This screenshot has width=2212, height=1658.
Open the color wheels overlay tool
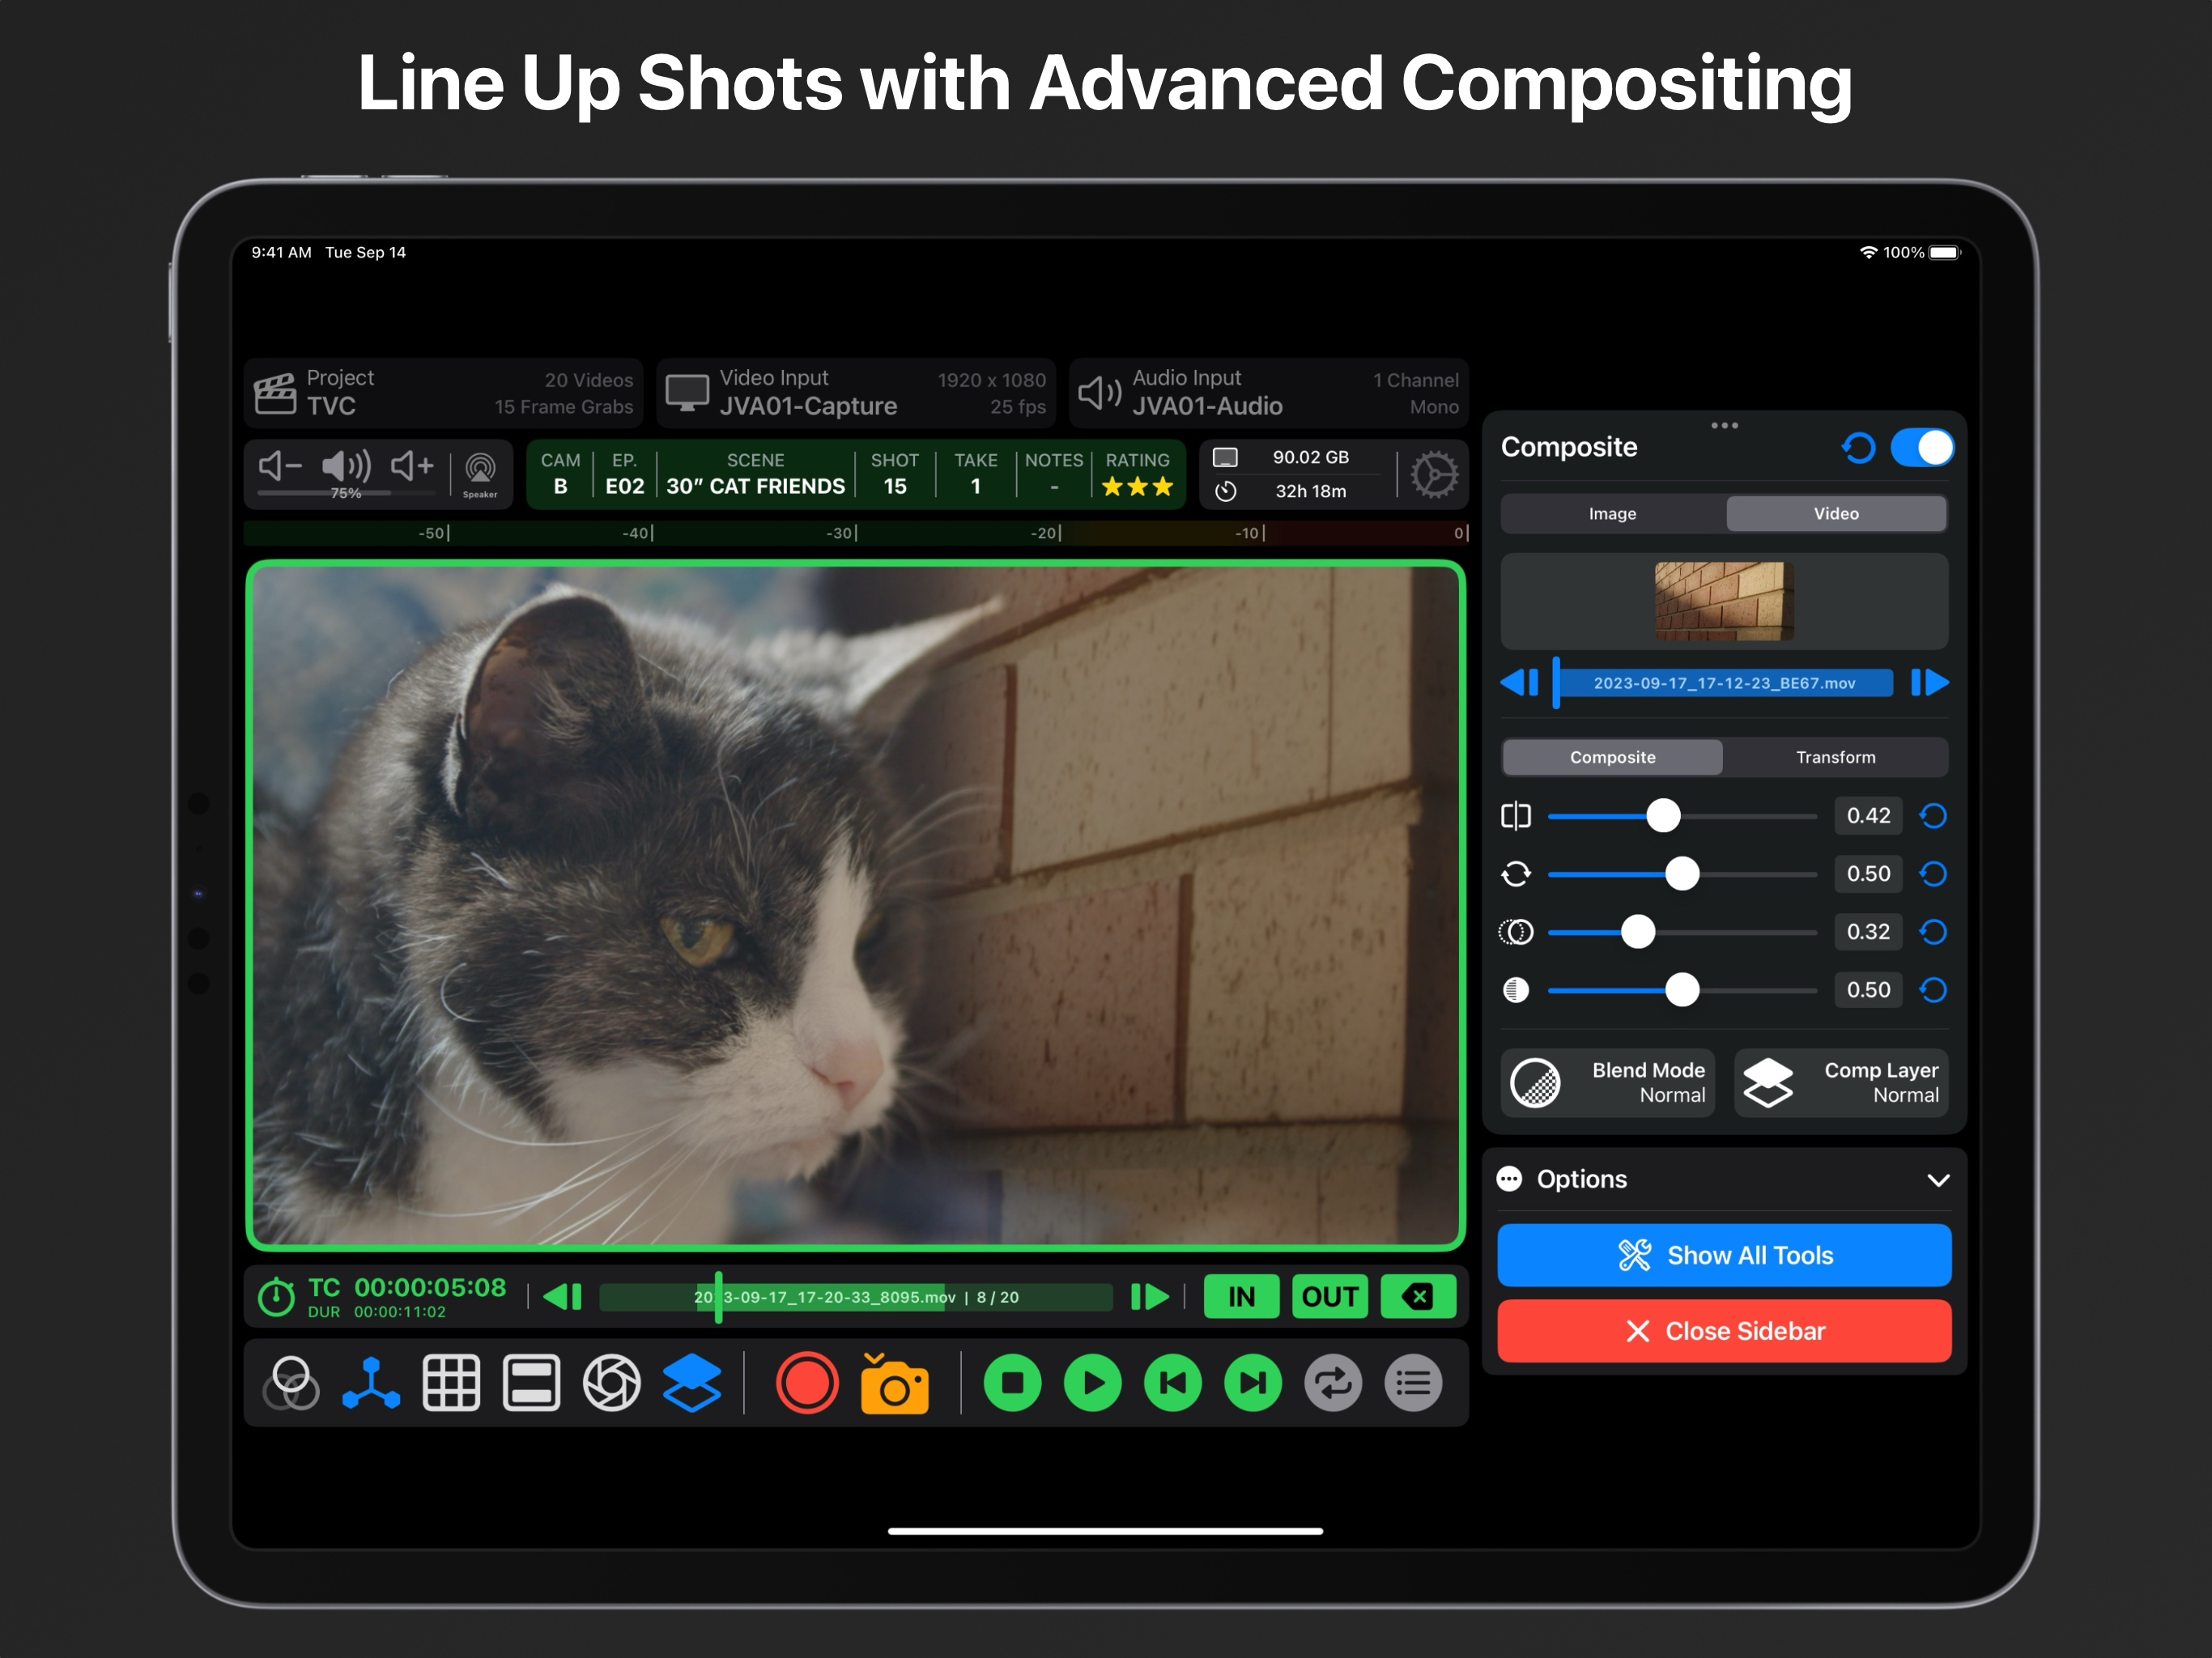[x=291, y=1384]
